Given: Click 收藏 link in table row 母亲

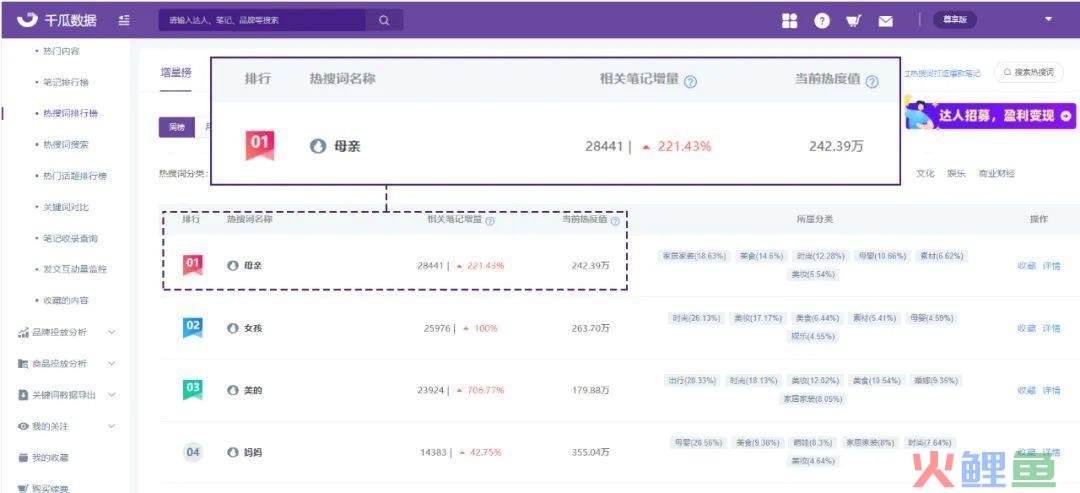Looking at the screenshot, I should (1026, 266).
